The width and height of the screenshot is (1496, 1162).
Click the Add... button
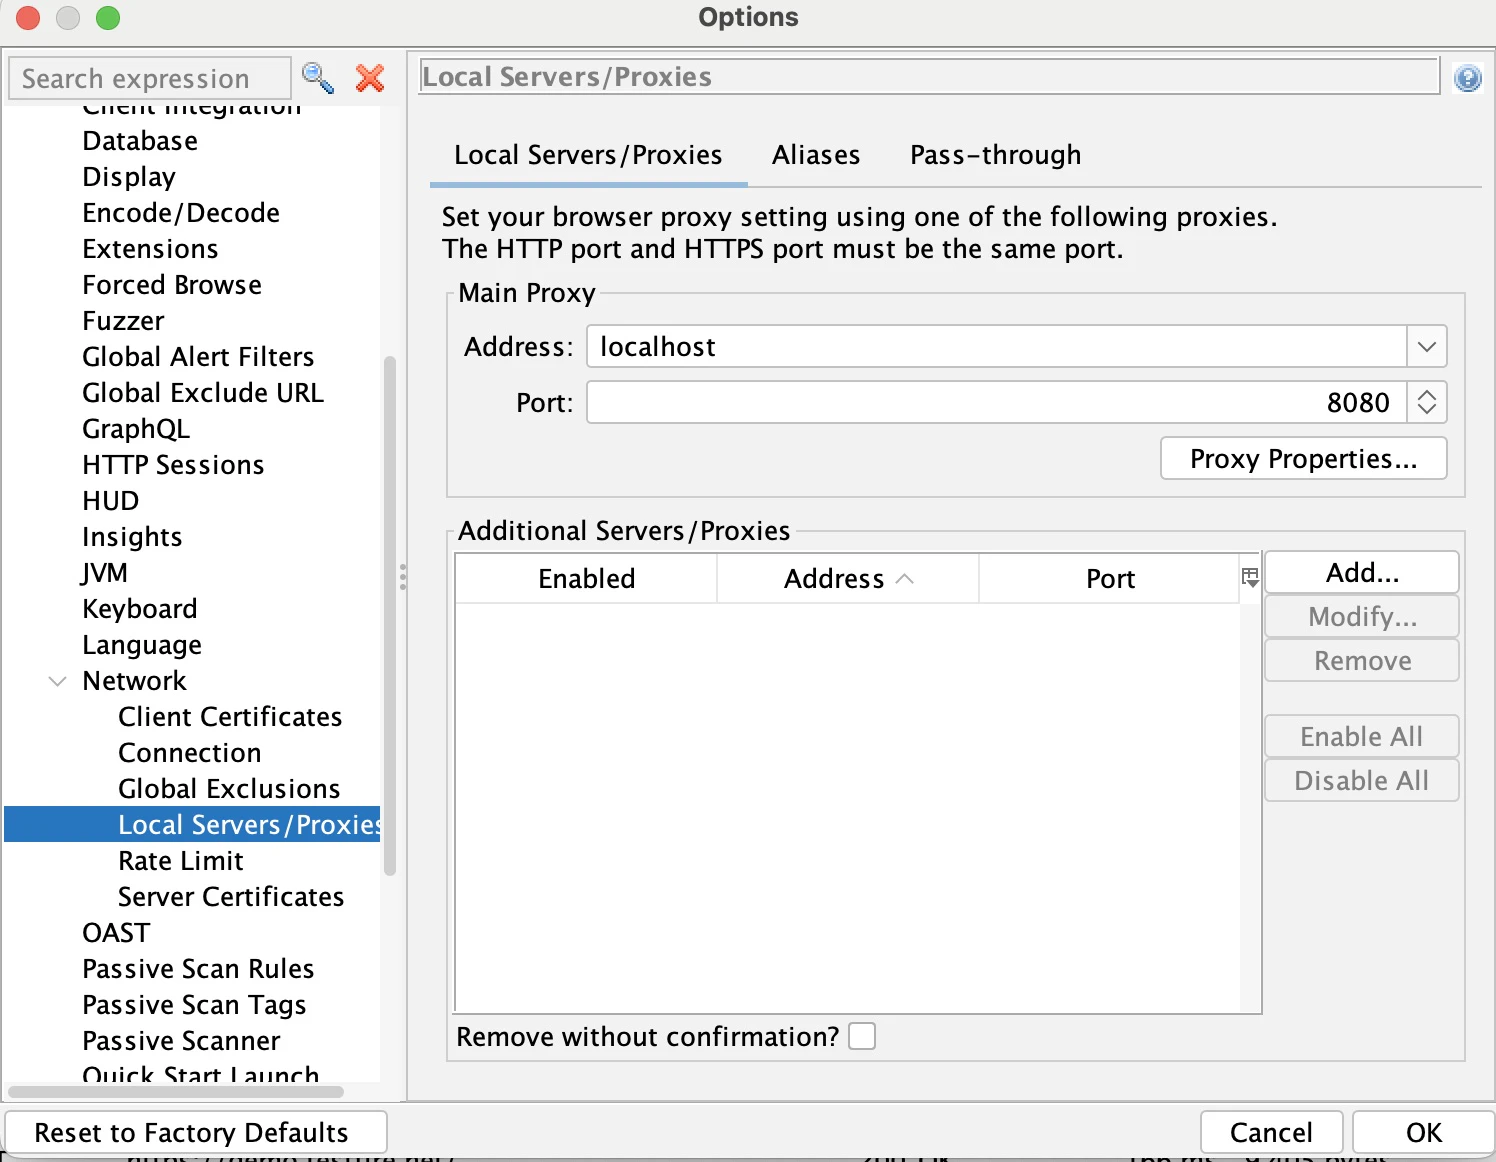(x=1362, y=573)
